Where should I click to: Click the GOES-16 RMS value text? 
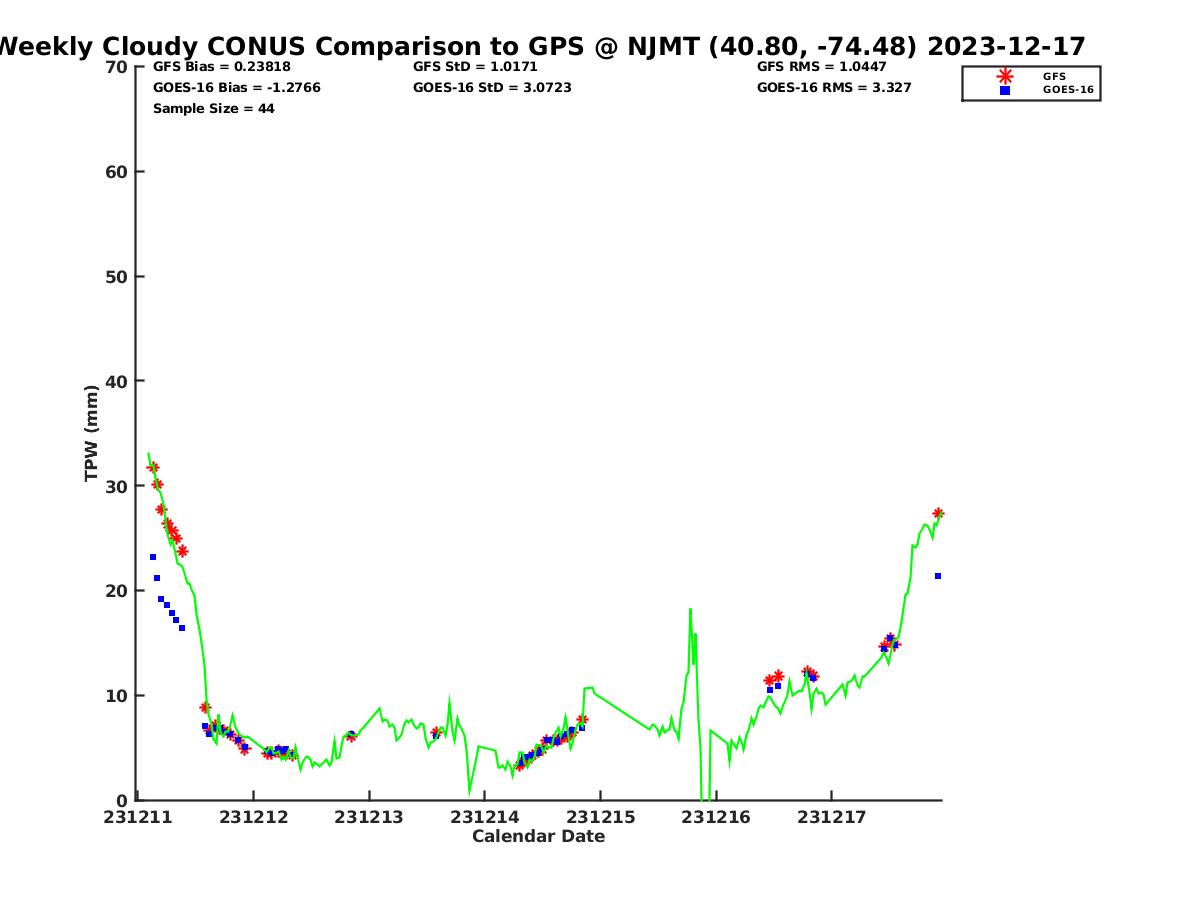point(834,88)
